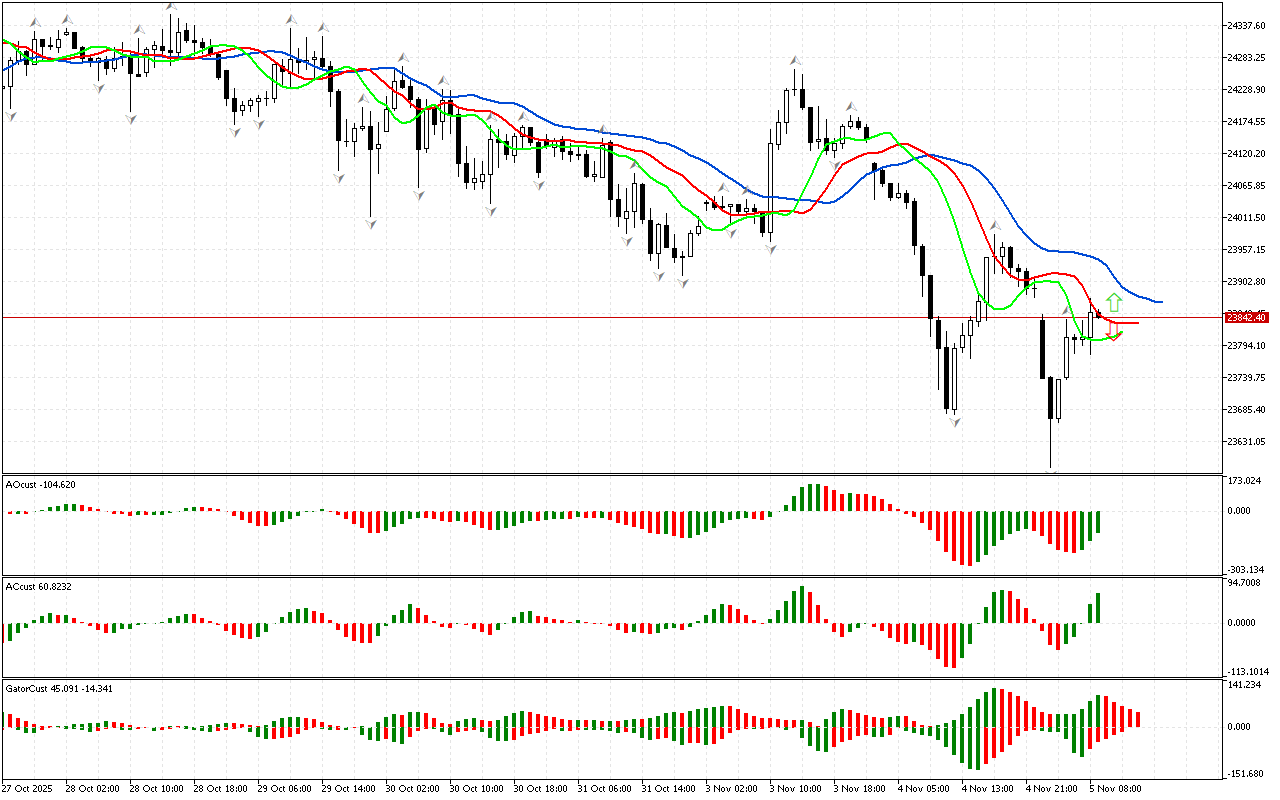This screenshot has height=800, width=1280.
Task: Click the down fractal below the 29 Oct 14:00 wick
Action: [371, 223]
